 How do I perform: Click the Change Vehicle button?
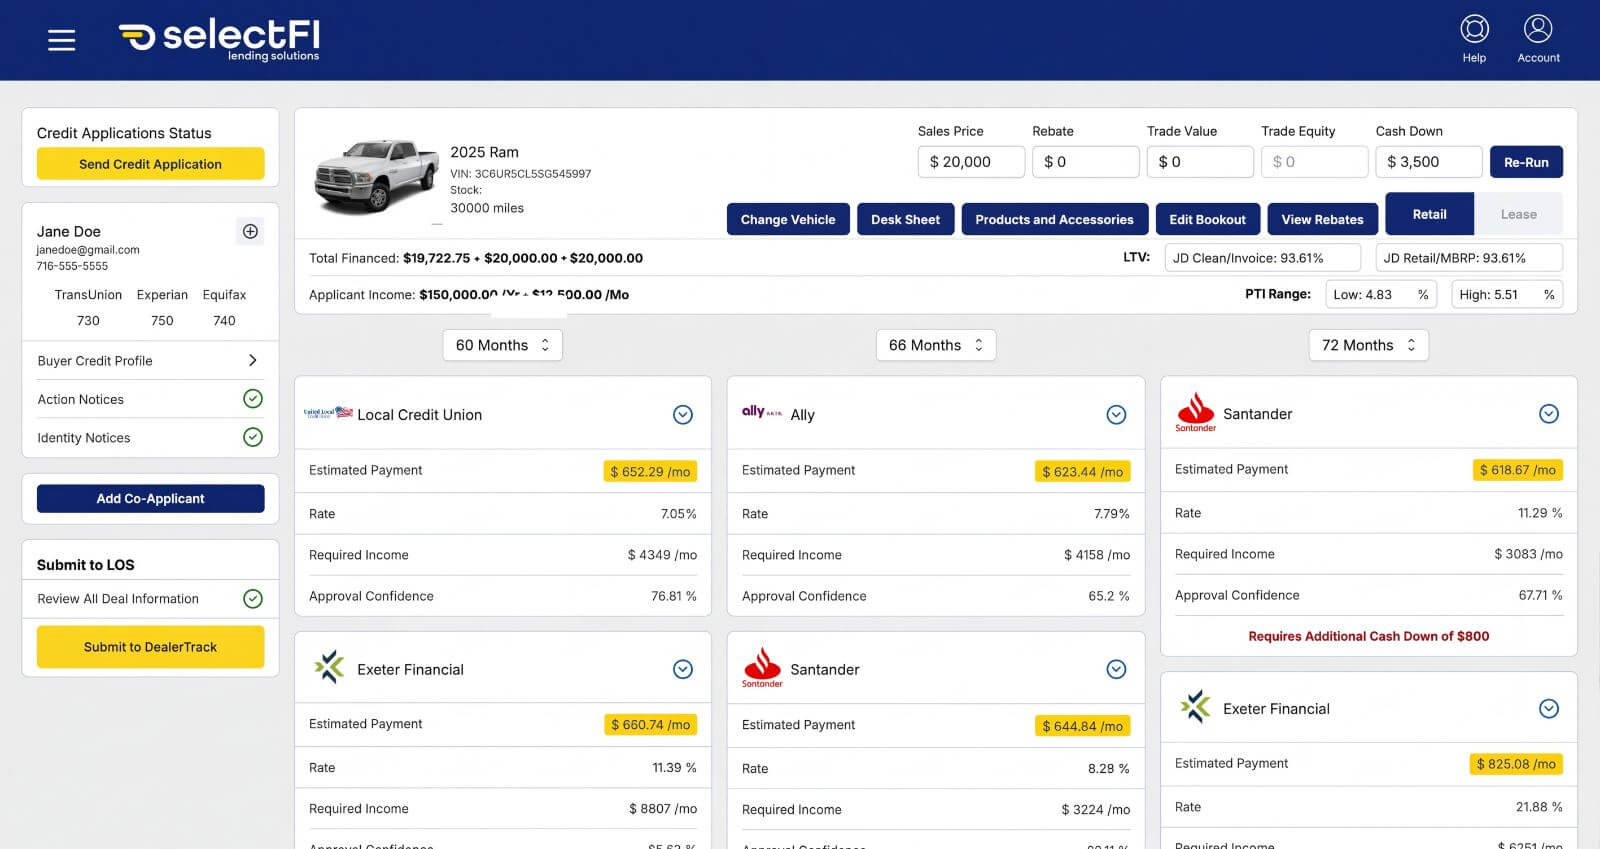[788, 219]
